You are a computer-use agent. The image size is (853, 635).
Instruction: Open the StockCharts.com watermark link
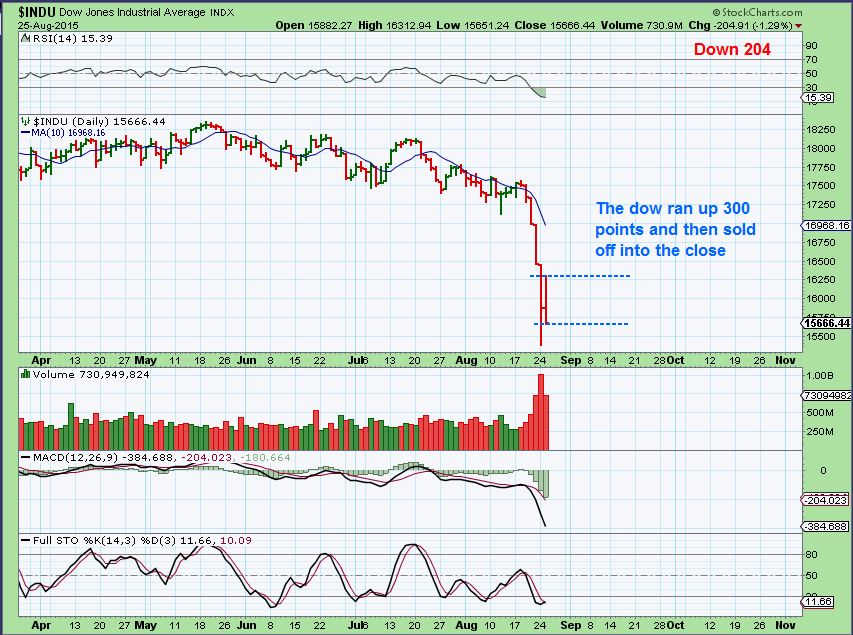[x=757, y=12]
